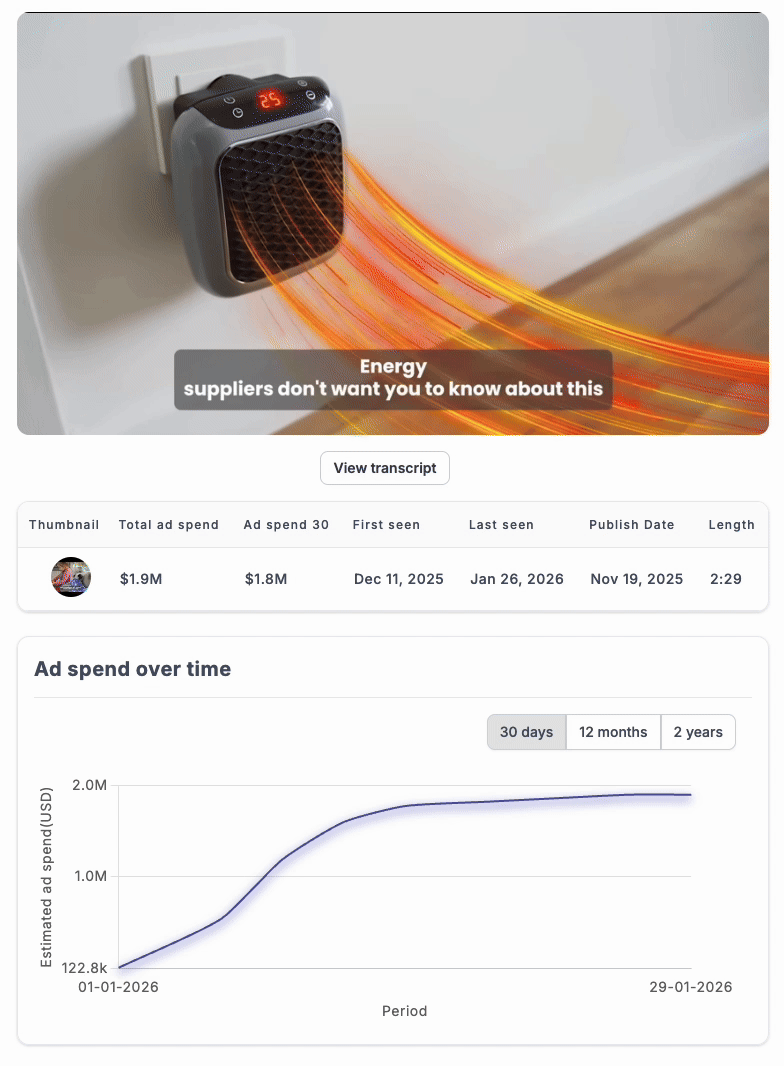Viewport: 784px width, 1066px height.
Task: Click the Total ad spend column header
Action: (169, 525)
